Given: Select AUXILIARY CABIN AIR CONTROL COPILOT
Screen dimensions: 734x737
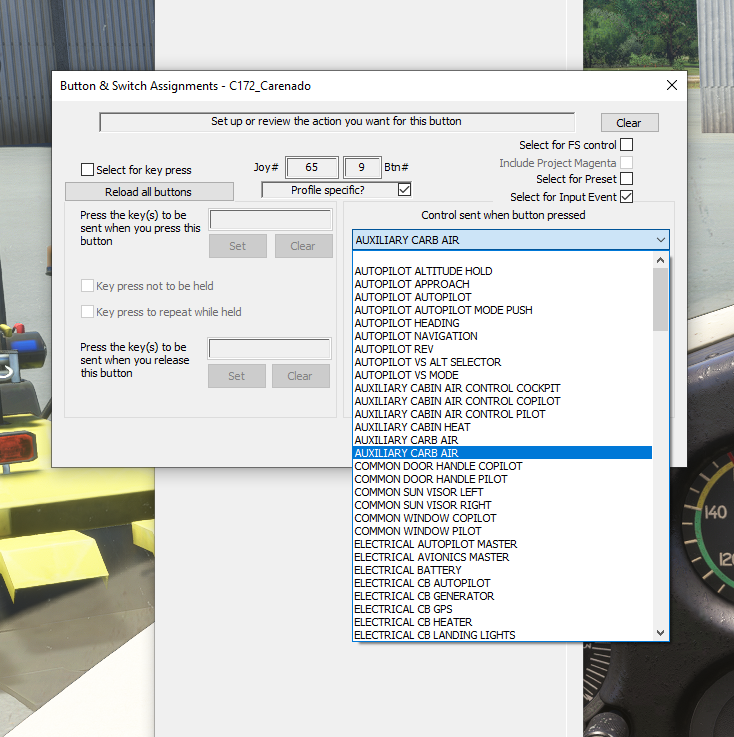Looking at the screenshot, I should 502,401.
